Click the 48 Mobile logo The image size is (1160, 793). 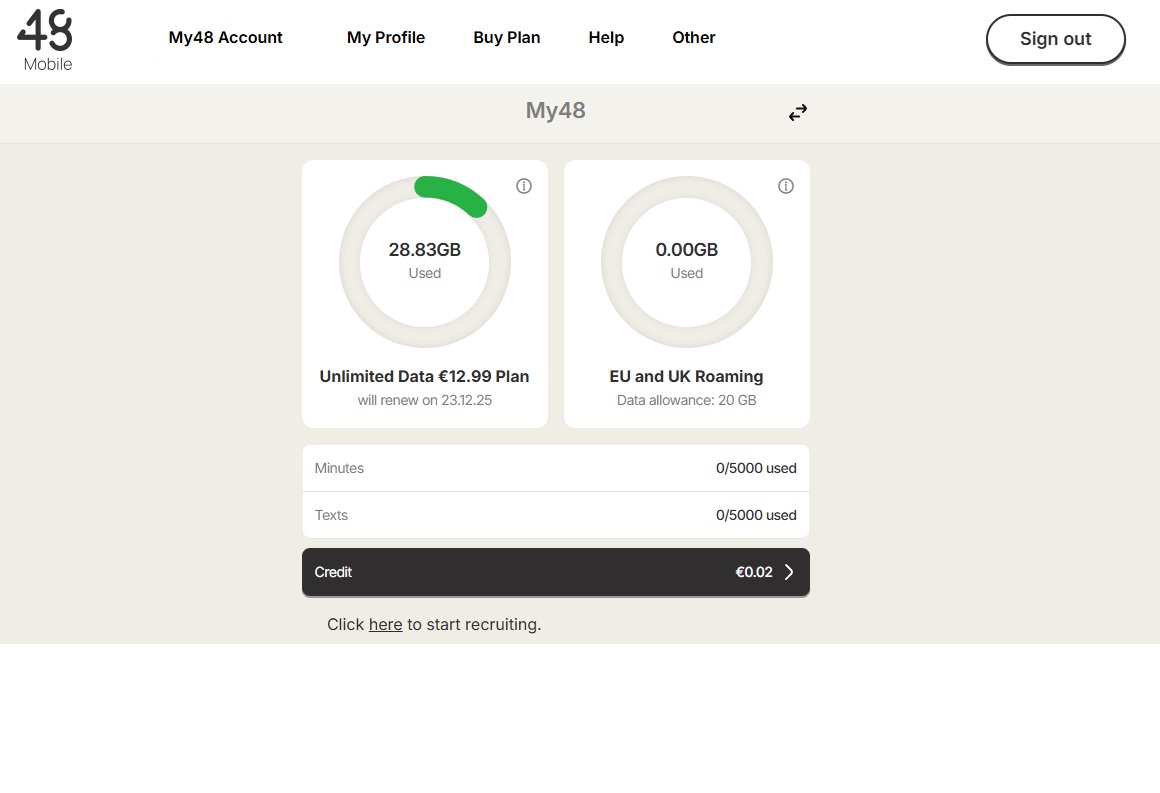(x=45, y=41)
